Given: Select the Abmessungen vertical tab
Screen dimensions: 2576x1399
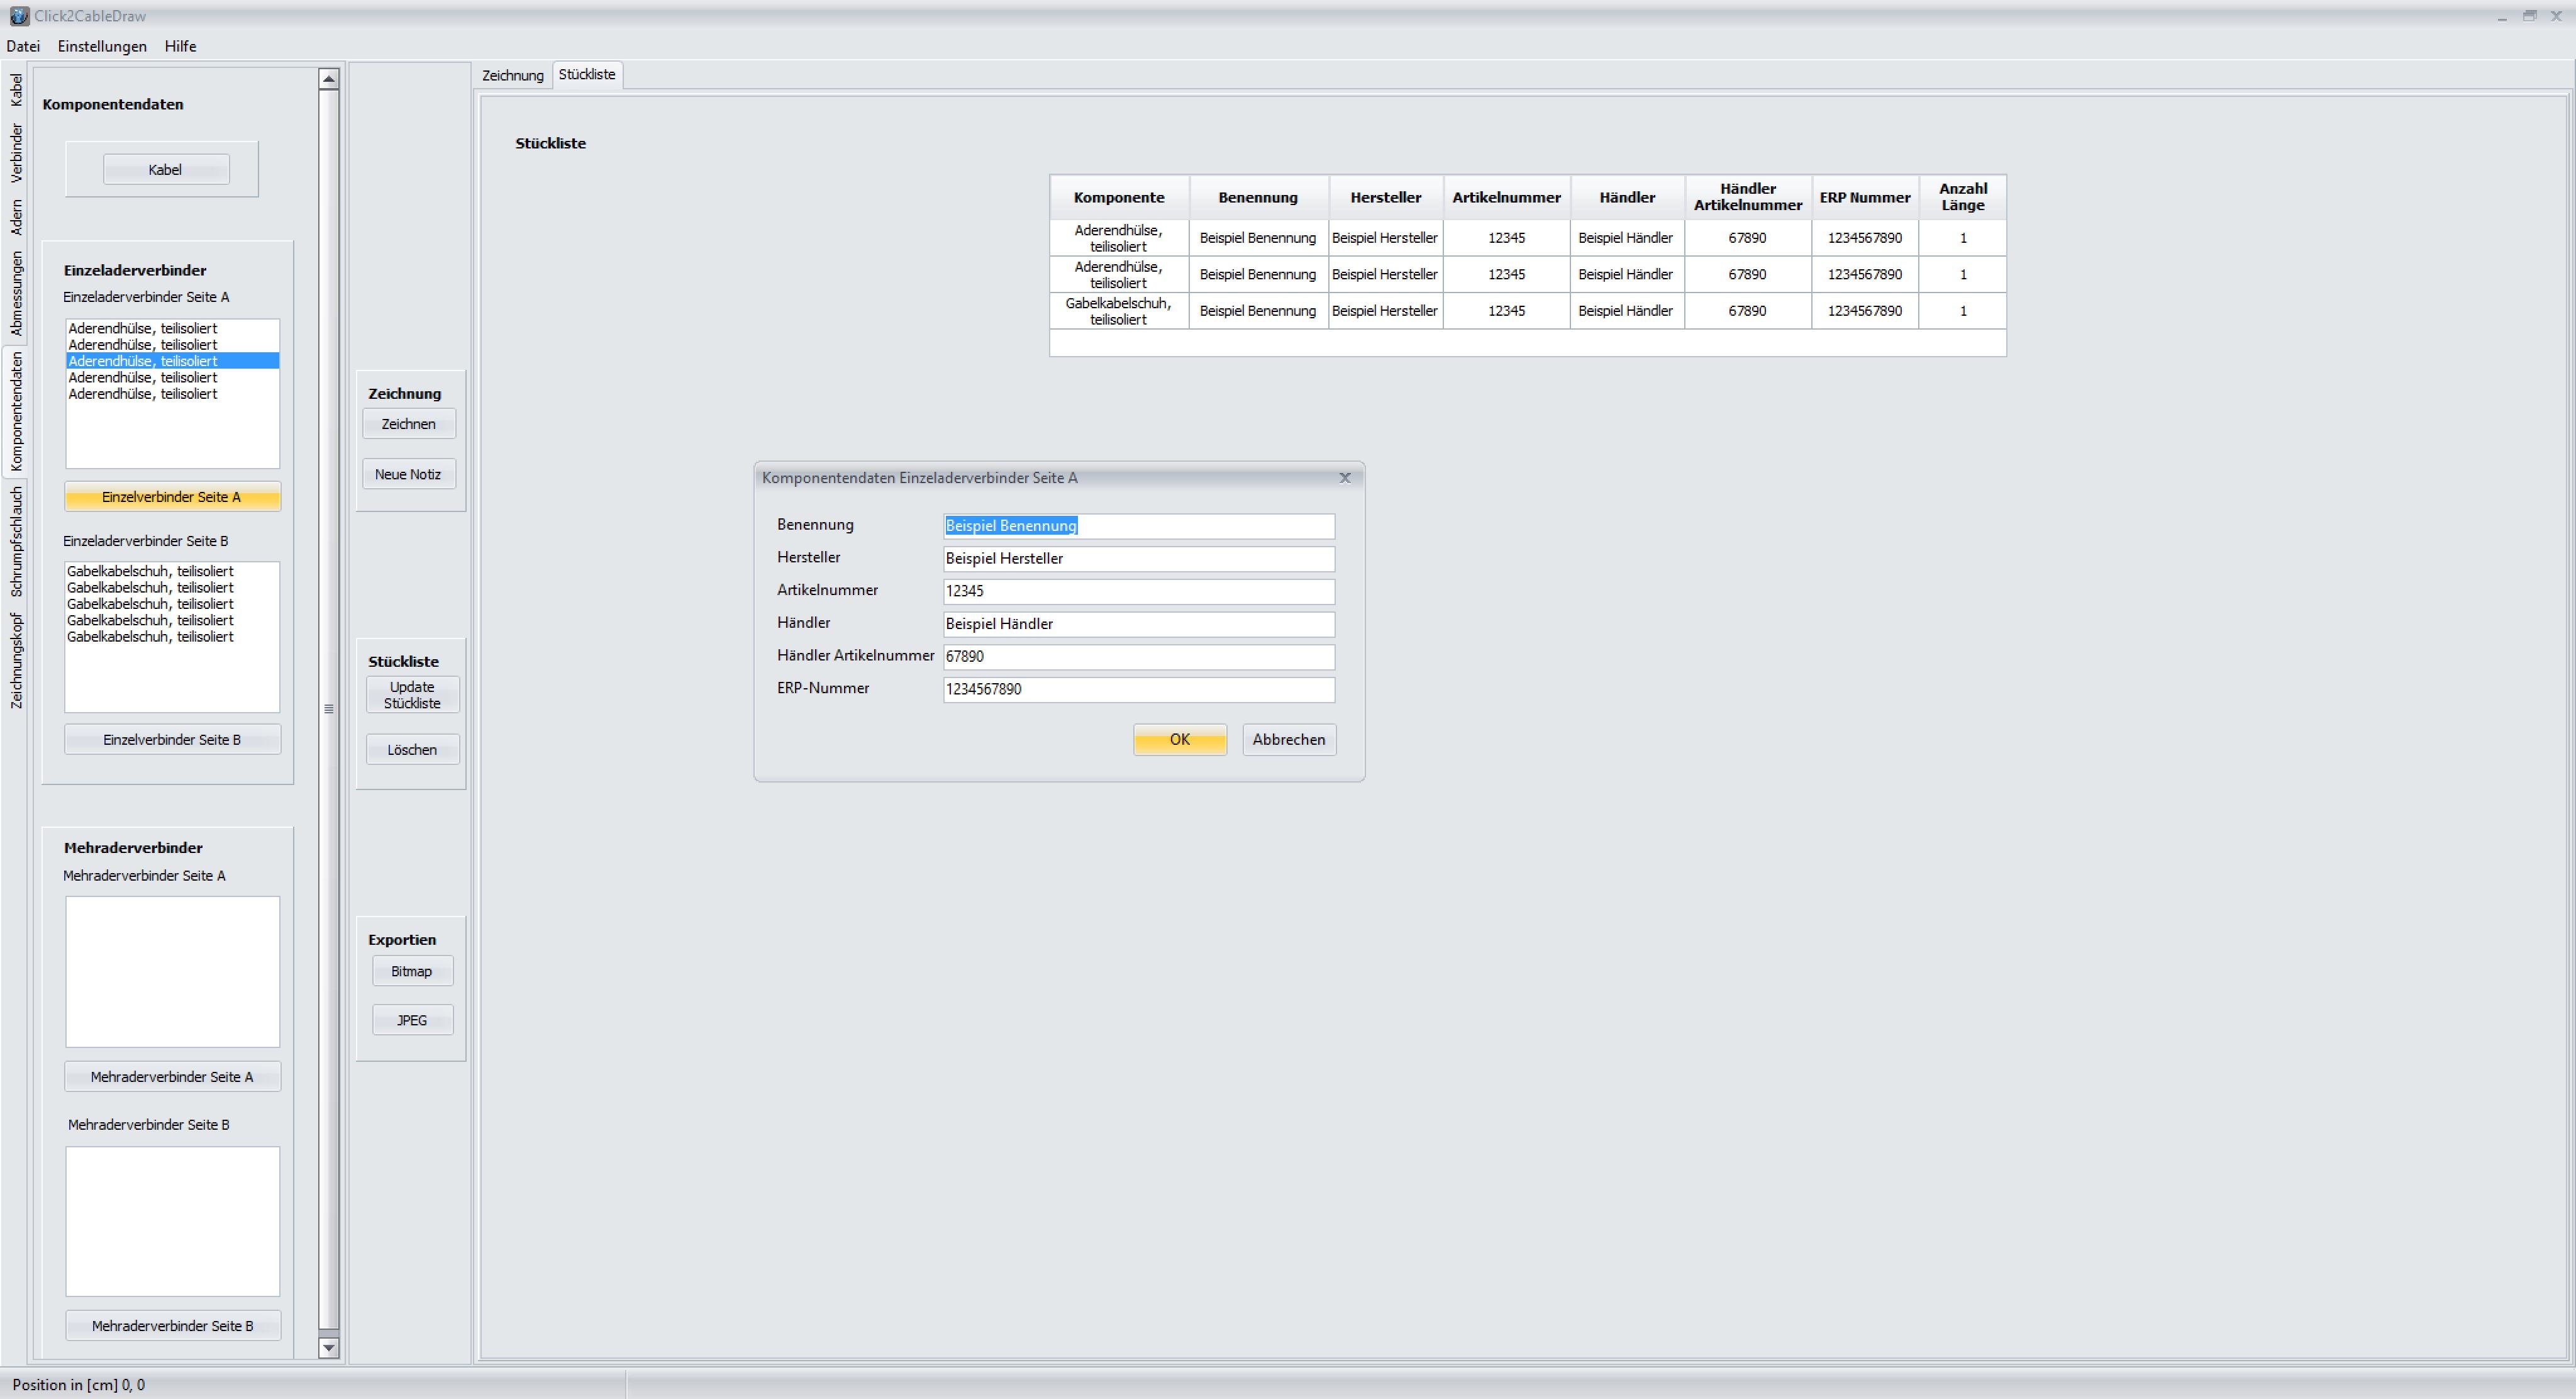Looking at the screenshot, I should pyautogui.click(x=16, y=293).
